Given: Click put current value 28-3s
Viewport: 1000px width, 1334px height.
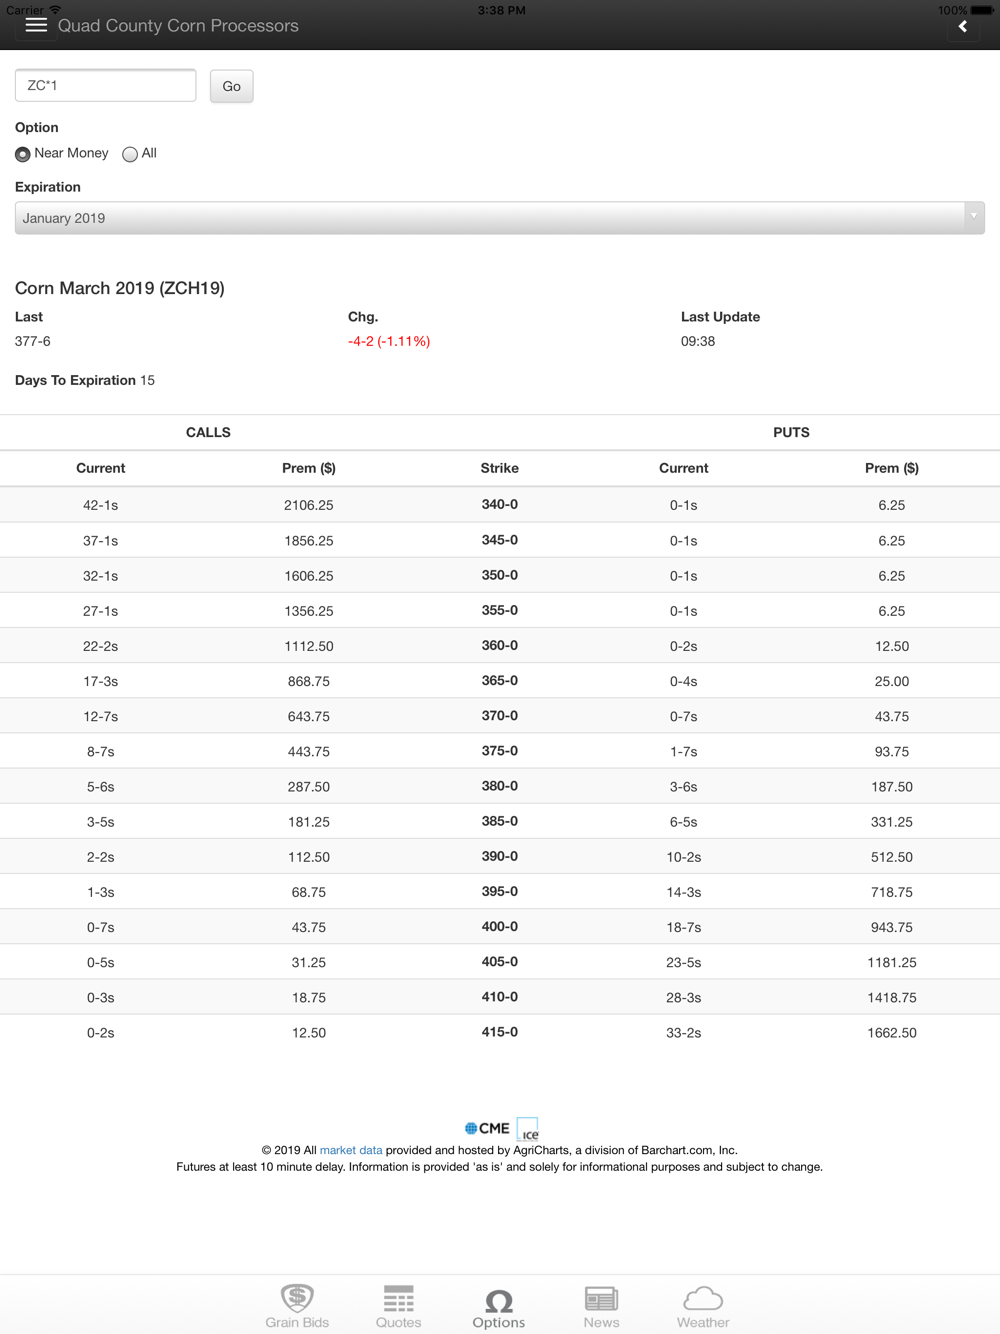Looking at the screenshot, I should (x=684, y=998).
